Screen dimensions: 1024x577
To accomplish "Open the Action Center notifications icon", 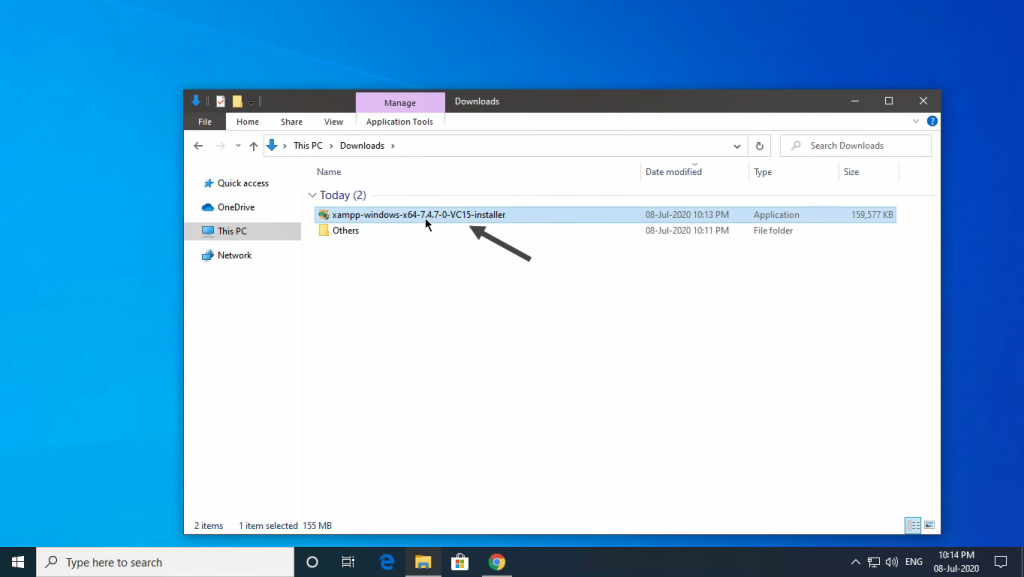I will (x=1000, y=562).
